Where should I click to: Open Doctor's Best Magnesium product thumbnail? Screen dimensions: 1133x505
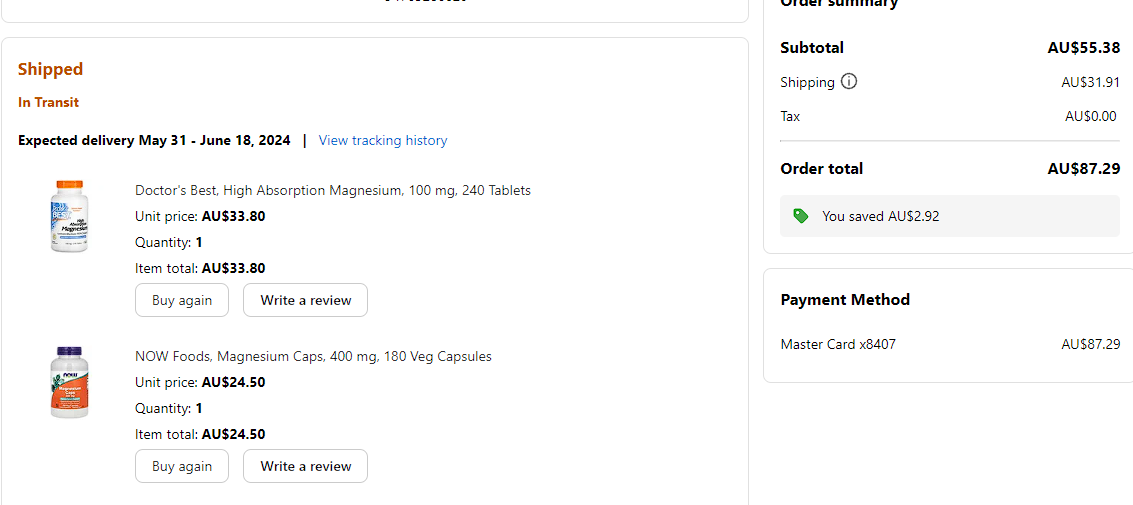pos(69,216)
